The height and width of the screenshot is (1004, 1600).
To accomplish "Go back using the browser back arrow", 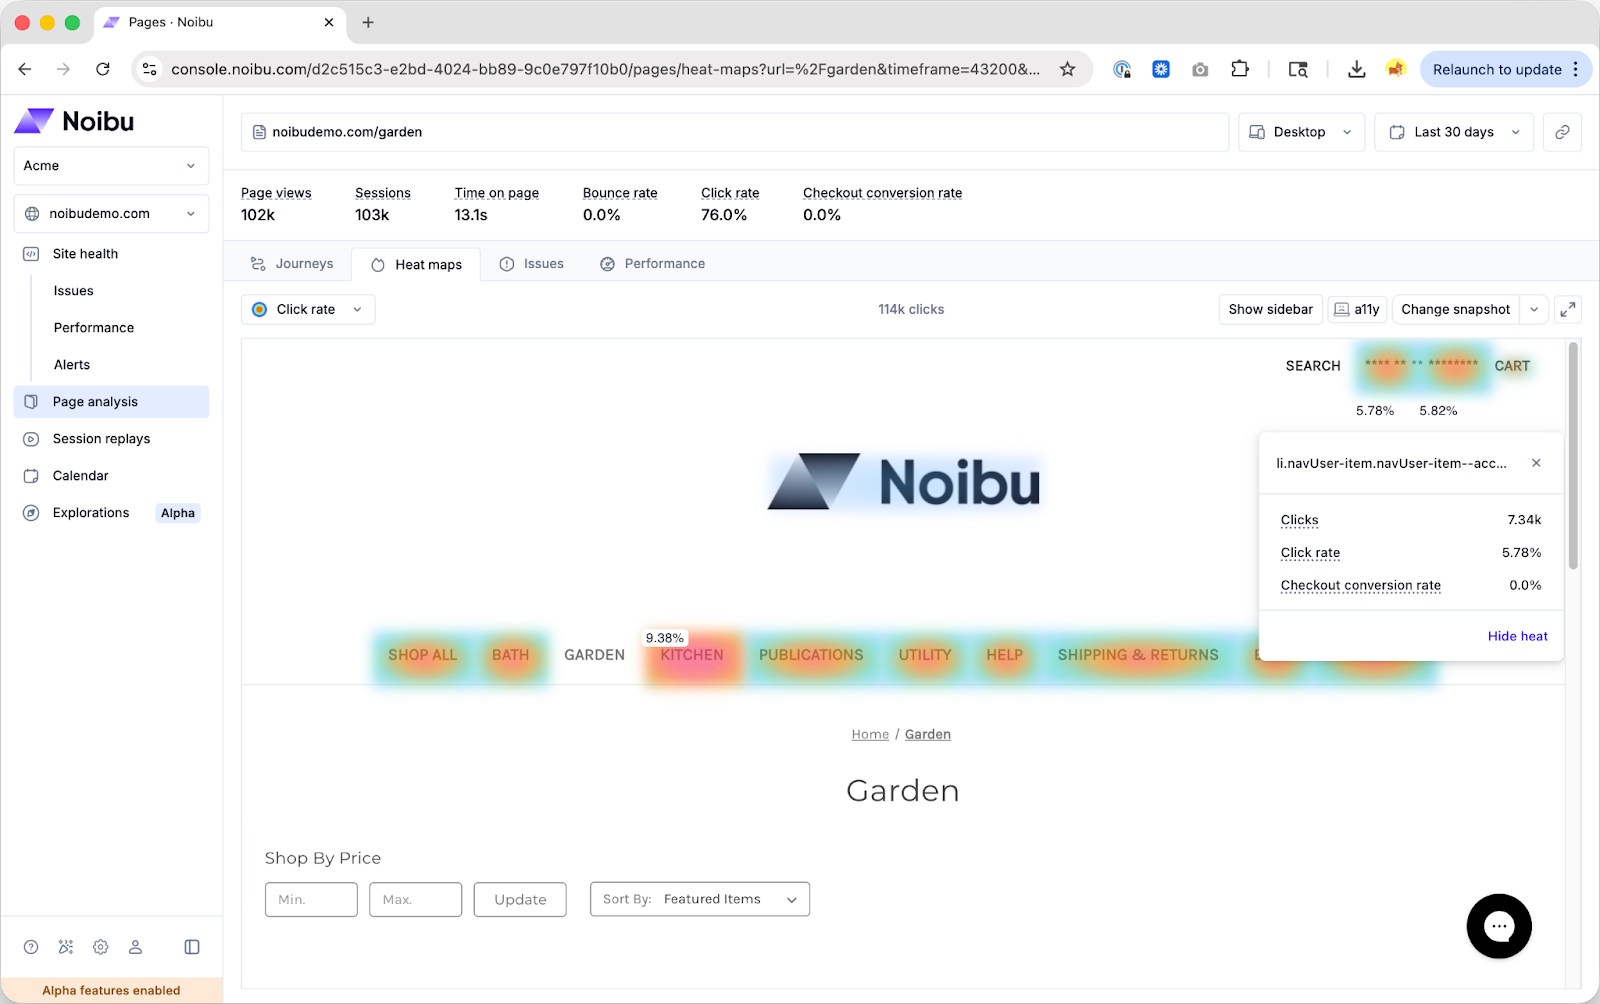I will tap(25, 69).
